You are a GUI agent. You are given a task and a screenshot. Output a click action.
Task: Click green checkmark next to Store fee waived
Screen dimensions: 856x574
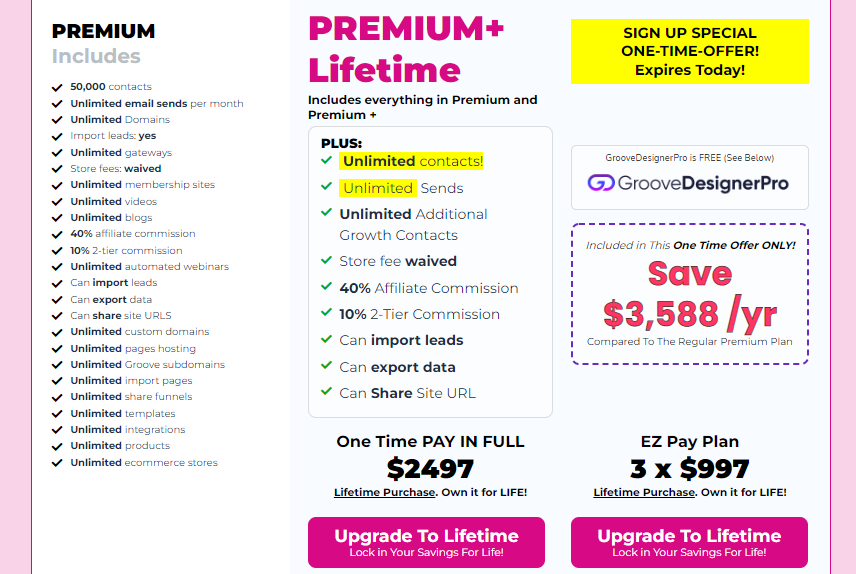click(326, 260)
